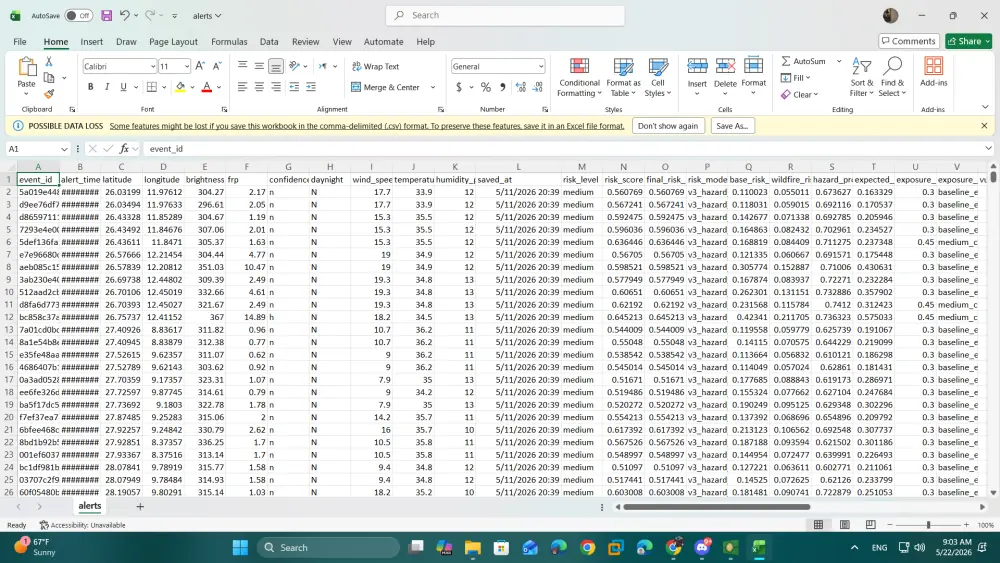
Task: Click the Increase Decimal icon
Action: coord(521,87)
